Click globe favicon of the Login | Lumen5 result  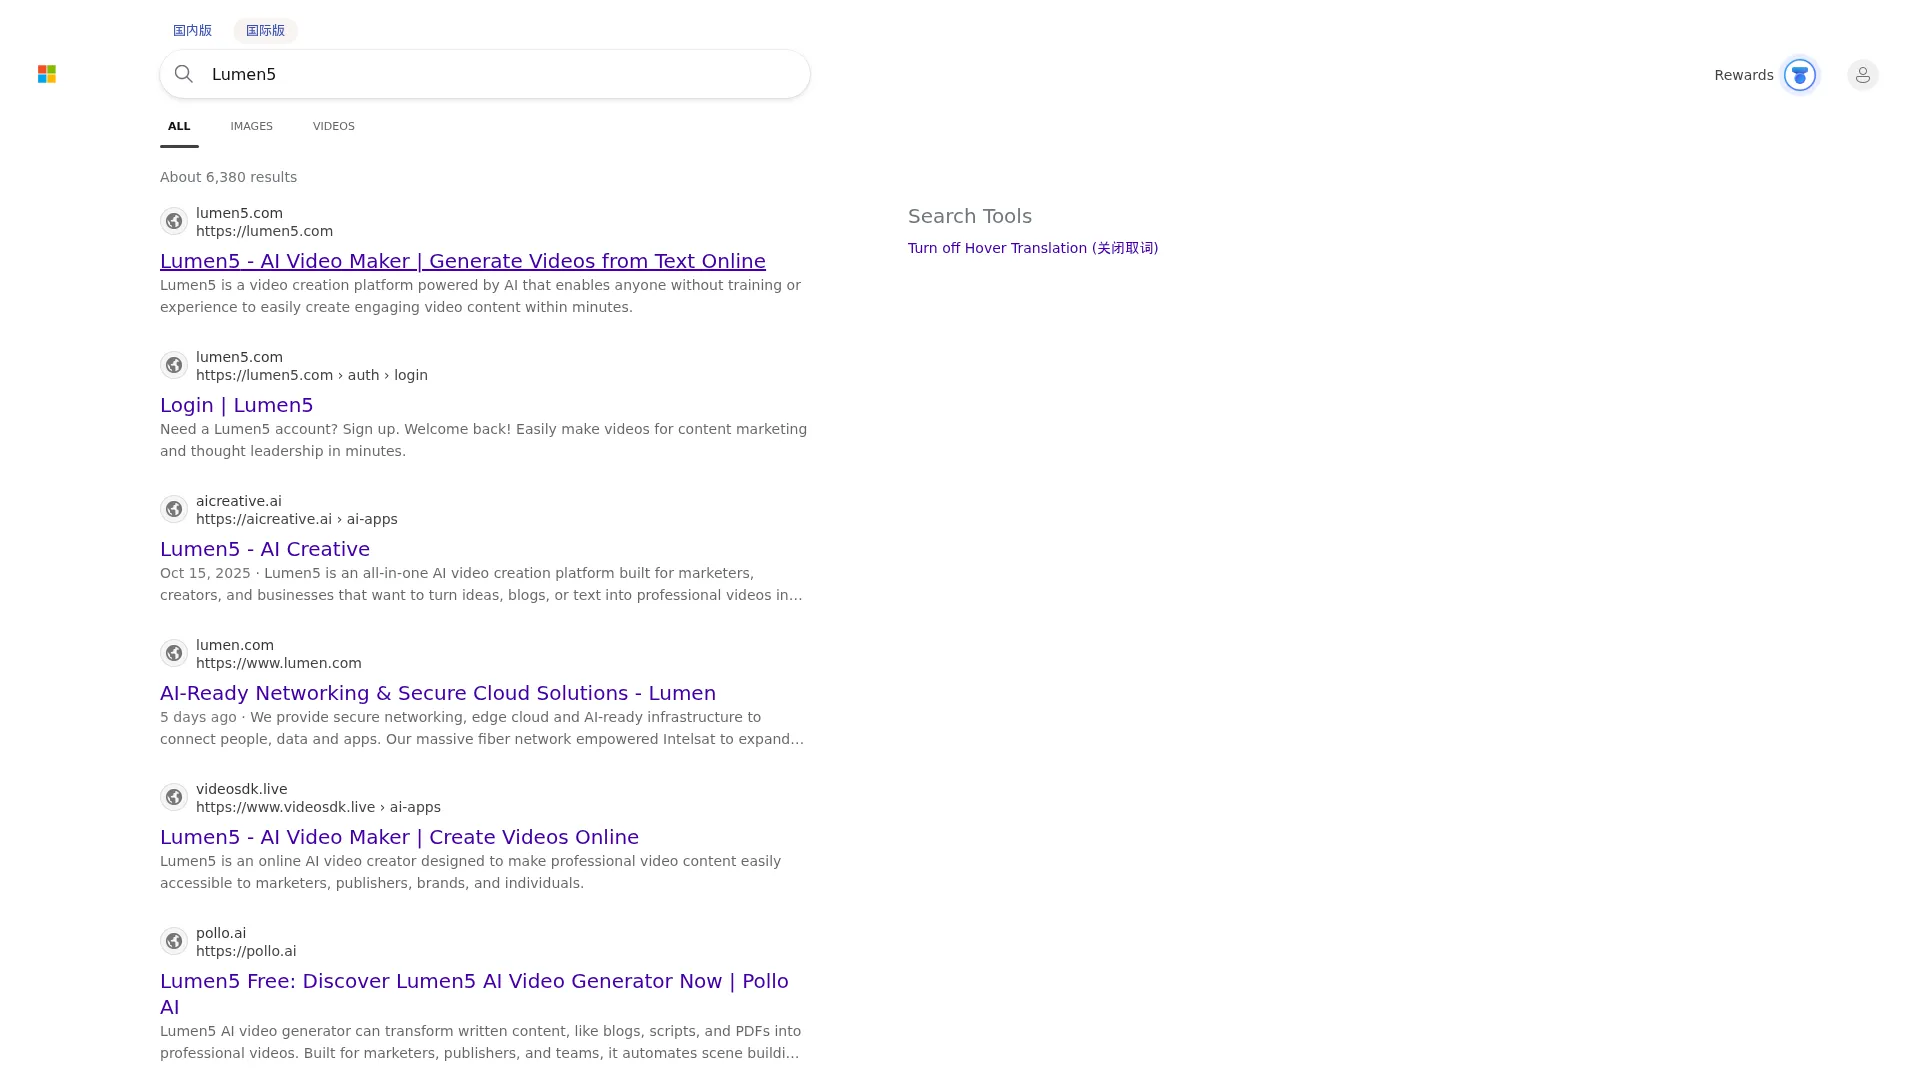pos(174,365)
